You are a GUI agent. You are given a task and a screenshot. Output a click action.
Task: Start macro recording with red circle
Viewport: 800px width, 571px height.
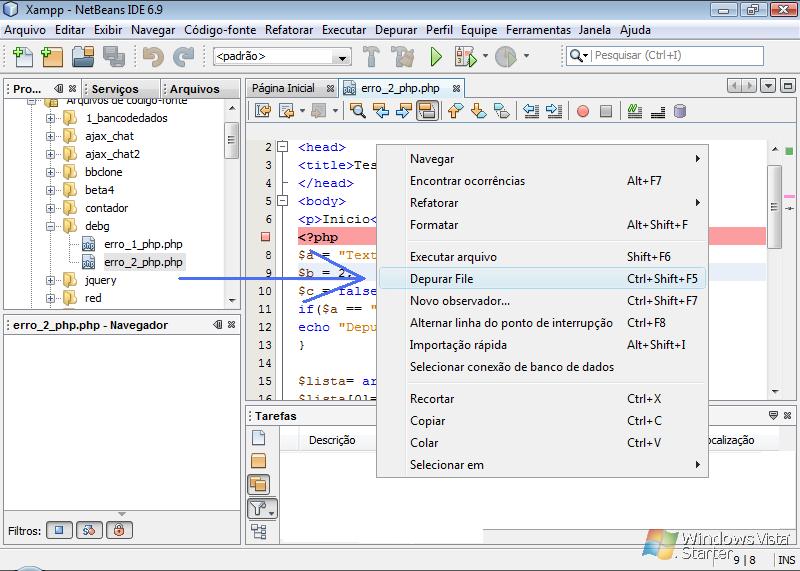[x=583, y=111]
